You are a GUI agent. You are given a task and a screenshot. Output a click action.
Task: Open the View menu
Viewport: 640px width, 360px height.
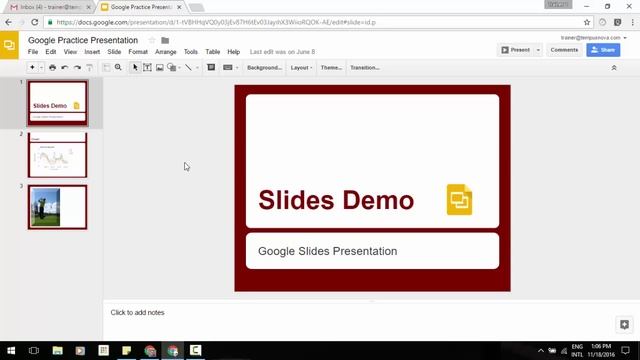pyautogui.click(x=70, y=52)
